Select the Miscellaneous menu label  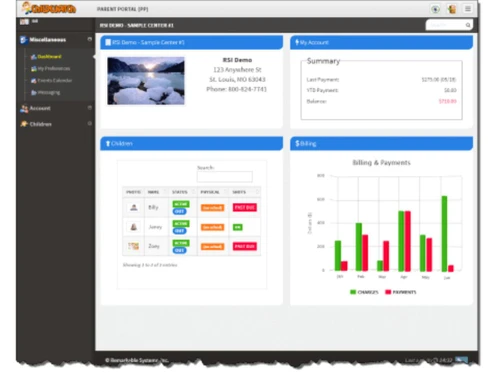coord(48,40)
